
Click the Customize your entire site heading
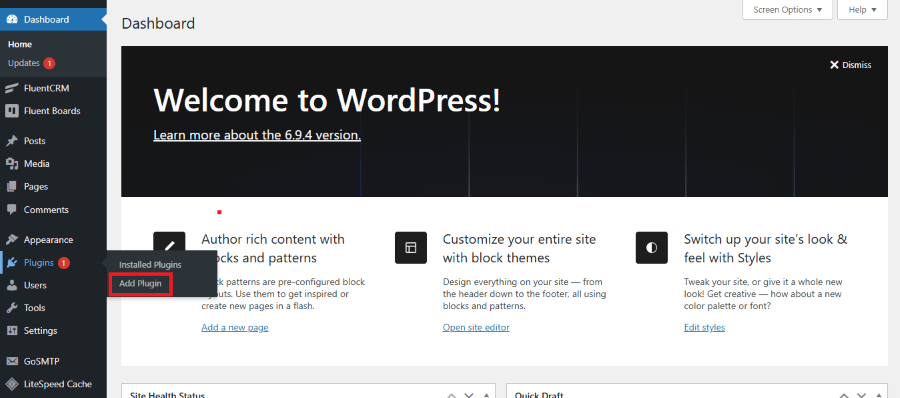tap(519, 249)
